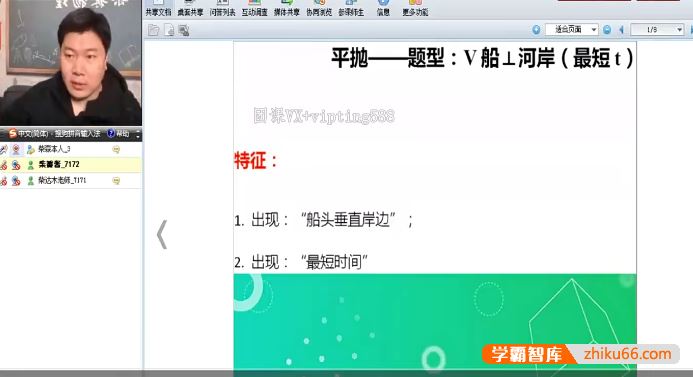Click the open document folder icon

tap(153, 30)
